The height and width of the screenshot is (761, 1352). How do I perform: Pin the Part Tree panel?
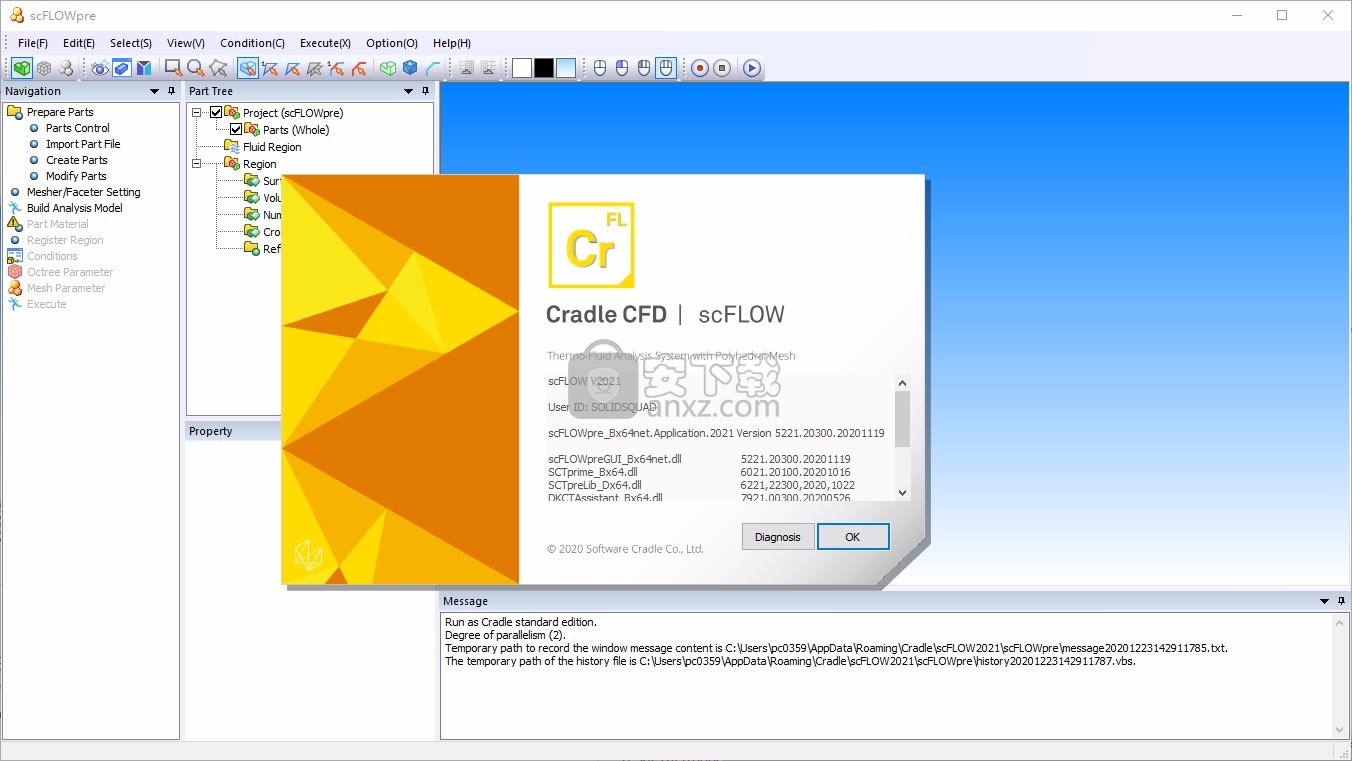coord(425,91)
